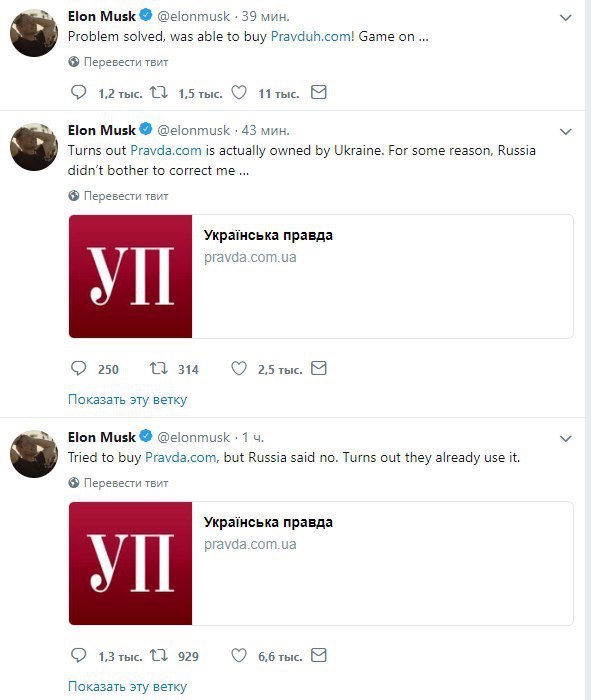This screenshot has height=700, width=591.
Task: Open Pravda.com link in 'Tried to buy' tweet
Action: click(181, 458)
